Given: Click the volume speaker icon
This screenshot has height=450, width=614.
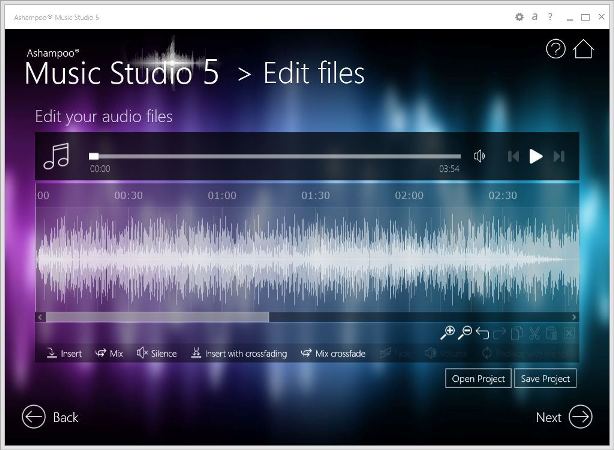Looking at the screenshot, I should [479, 156].
